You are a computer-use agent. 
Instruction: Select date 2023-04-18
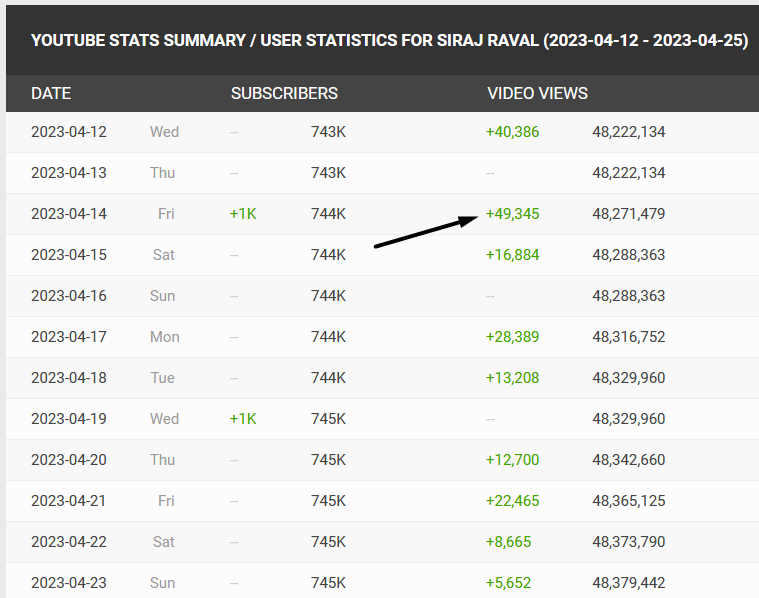(69, 378)
